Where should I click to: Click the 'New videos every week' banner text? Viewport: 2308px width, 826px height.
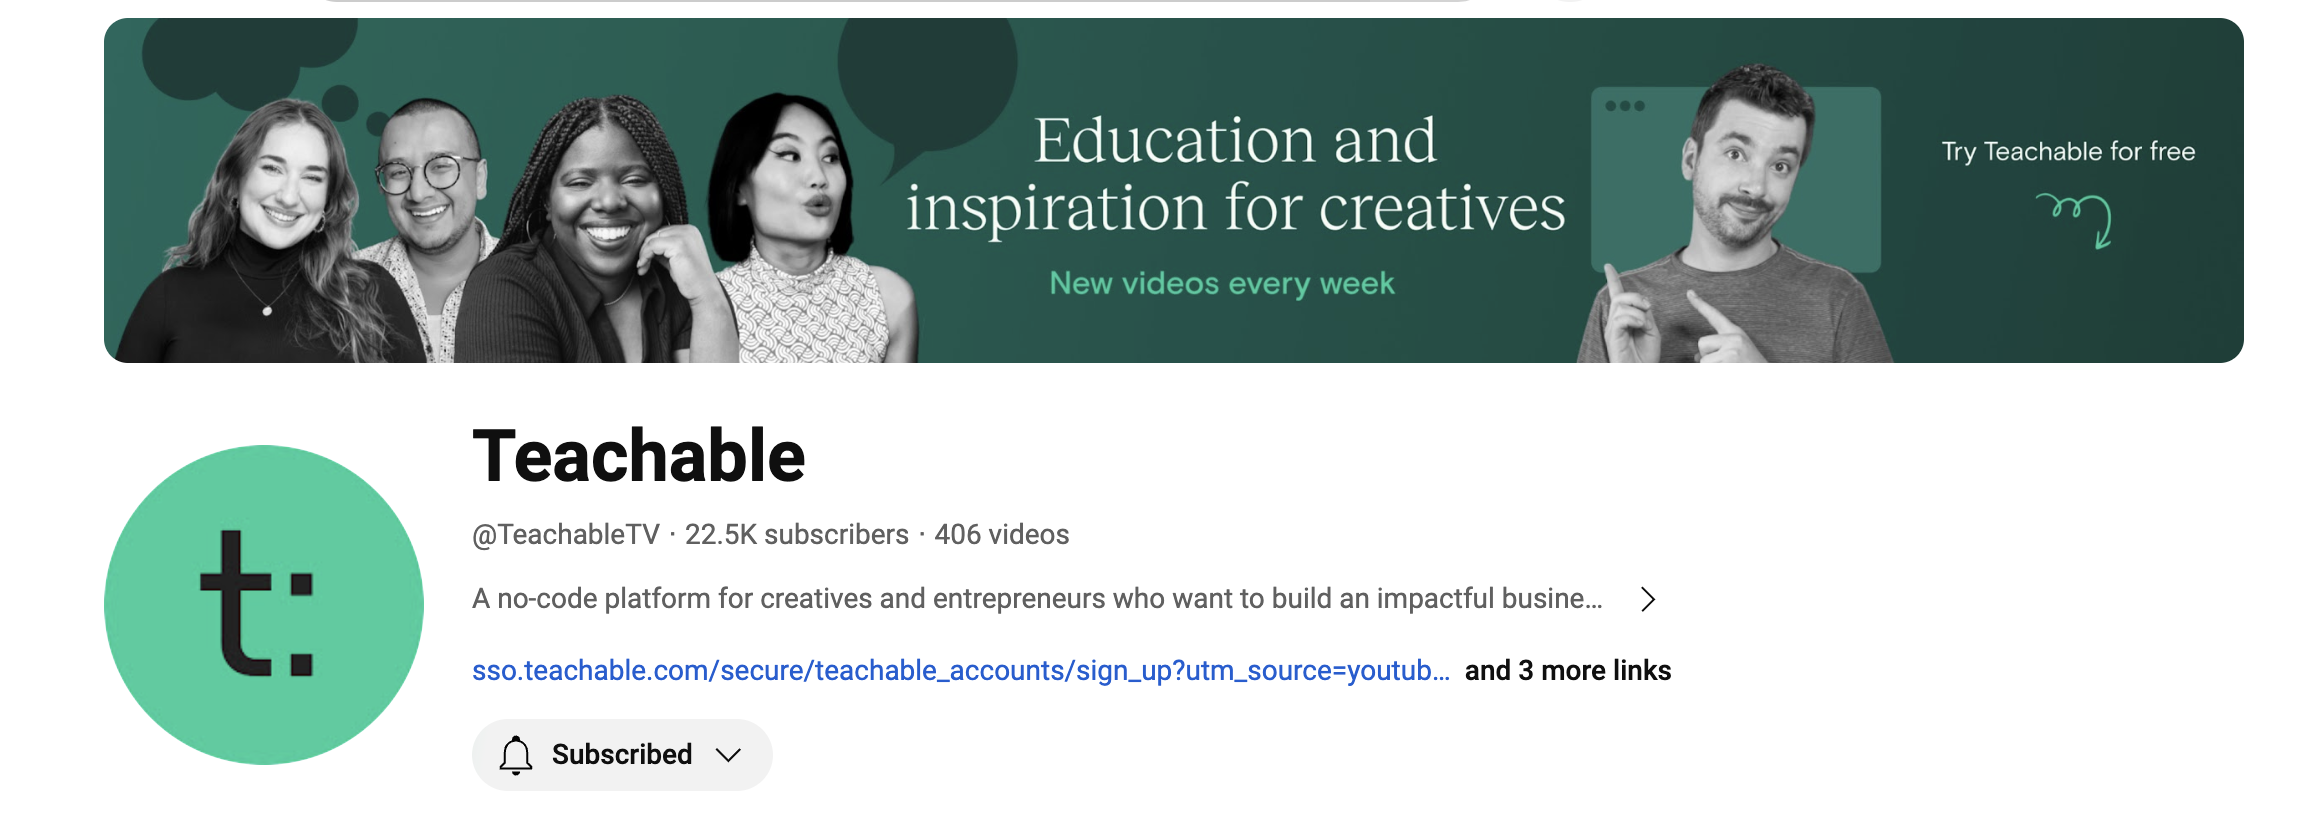(x=1221, y=283)
